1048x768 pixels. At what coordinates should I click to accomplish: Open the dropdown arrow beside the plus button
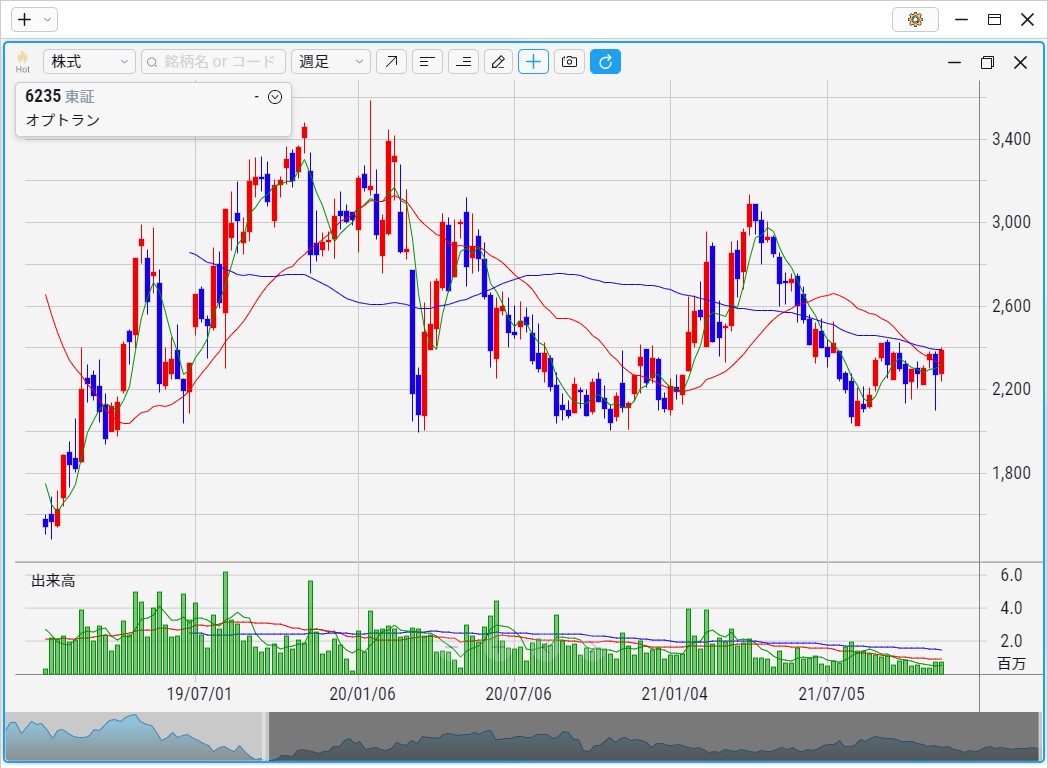47,19
